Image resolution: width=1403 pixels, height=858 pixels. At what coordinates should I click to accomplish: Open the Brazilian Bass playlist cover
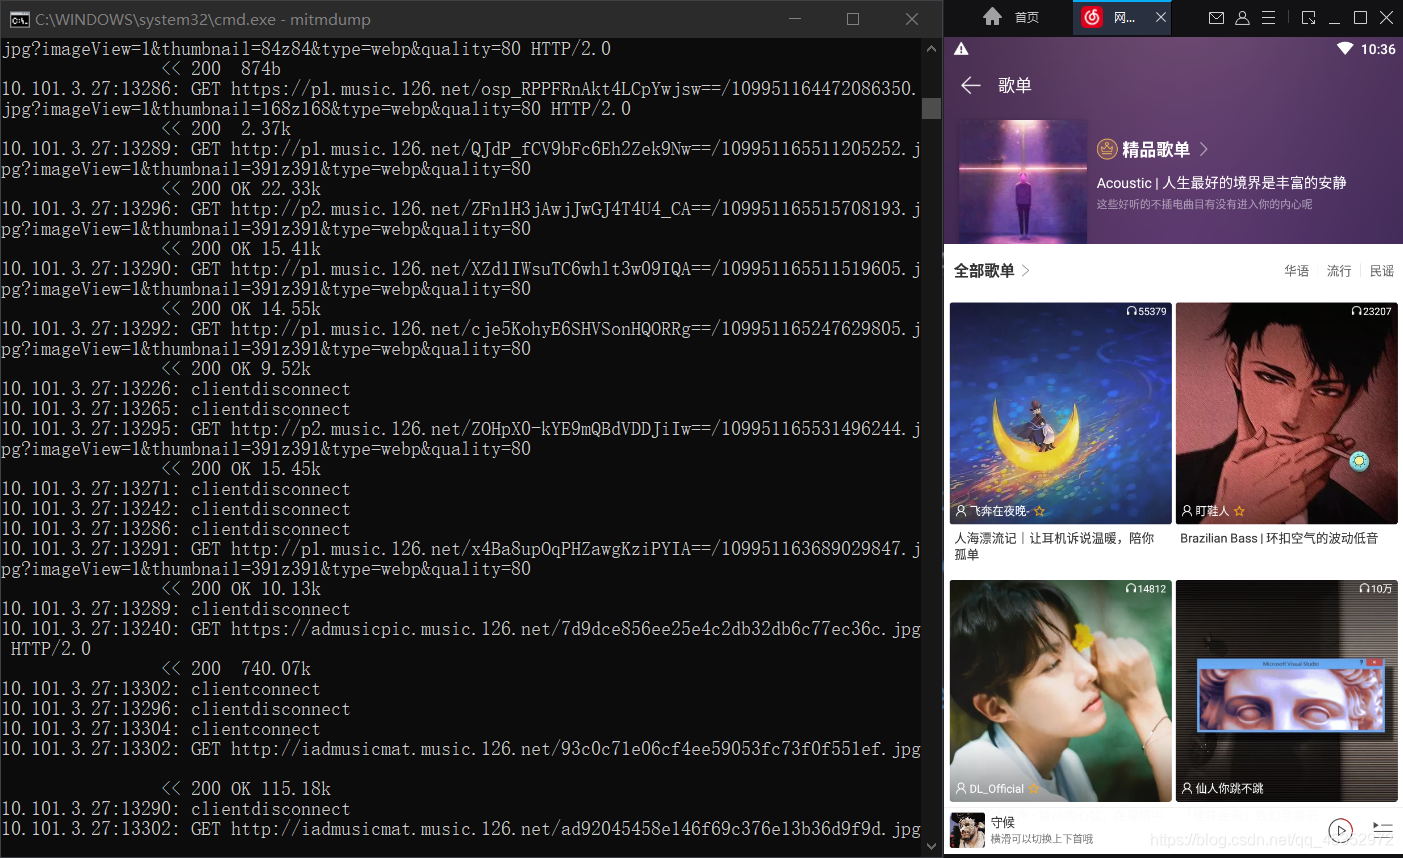1287,413
